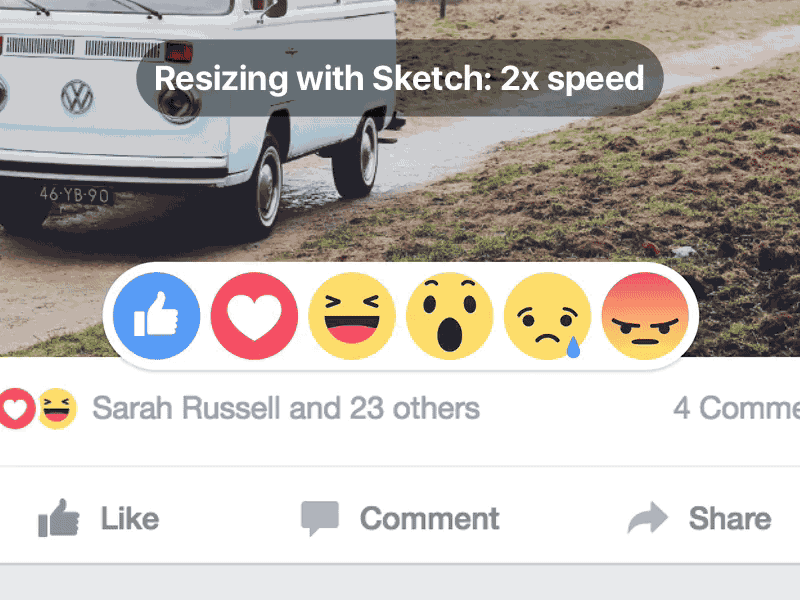Click the "Resizing with Sketch: 2x speed" caption
Viewport: 800px width, 600px height.
coord(399,78)
